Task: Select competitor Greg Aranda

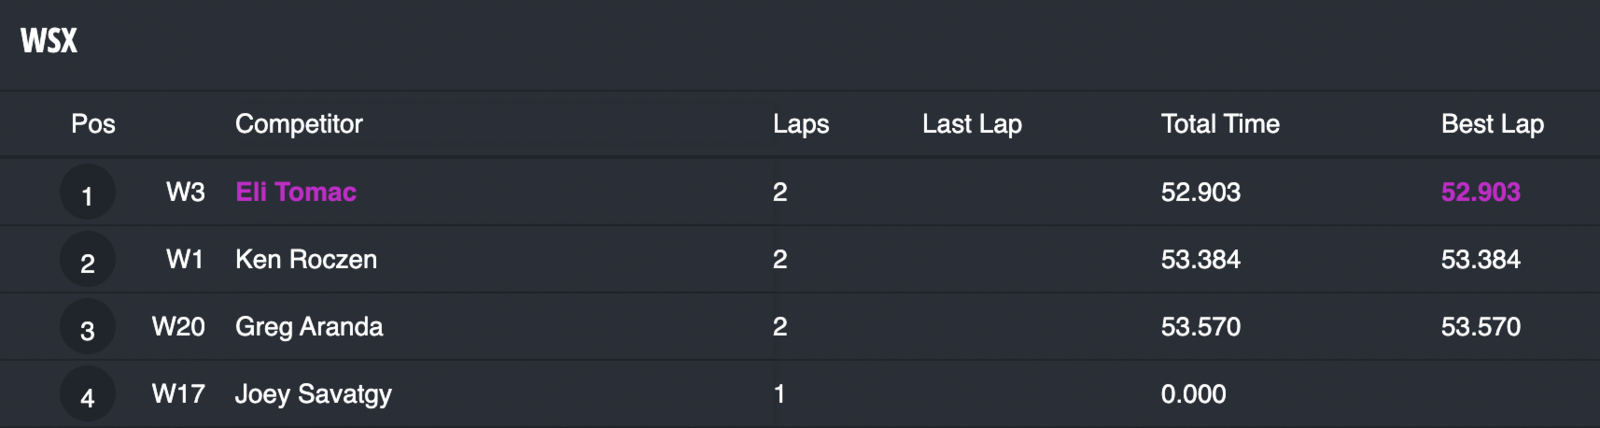Action: pyautogui.click(x=308, y=326)
